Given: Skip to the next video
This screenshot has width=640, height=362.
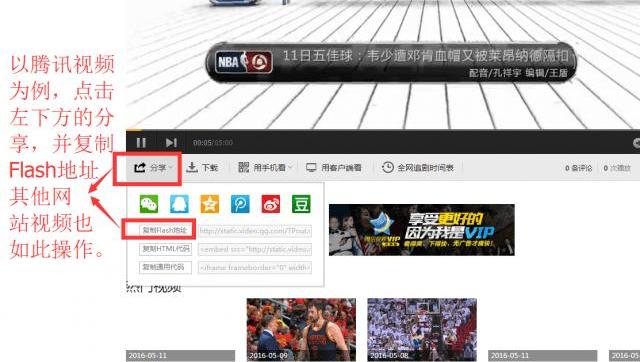Looking at the screenshot, I should (x=171, y=142).
